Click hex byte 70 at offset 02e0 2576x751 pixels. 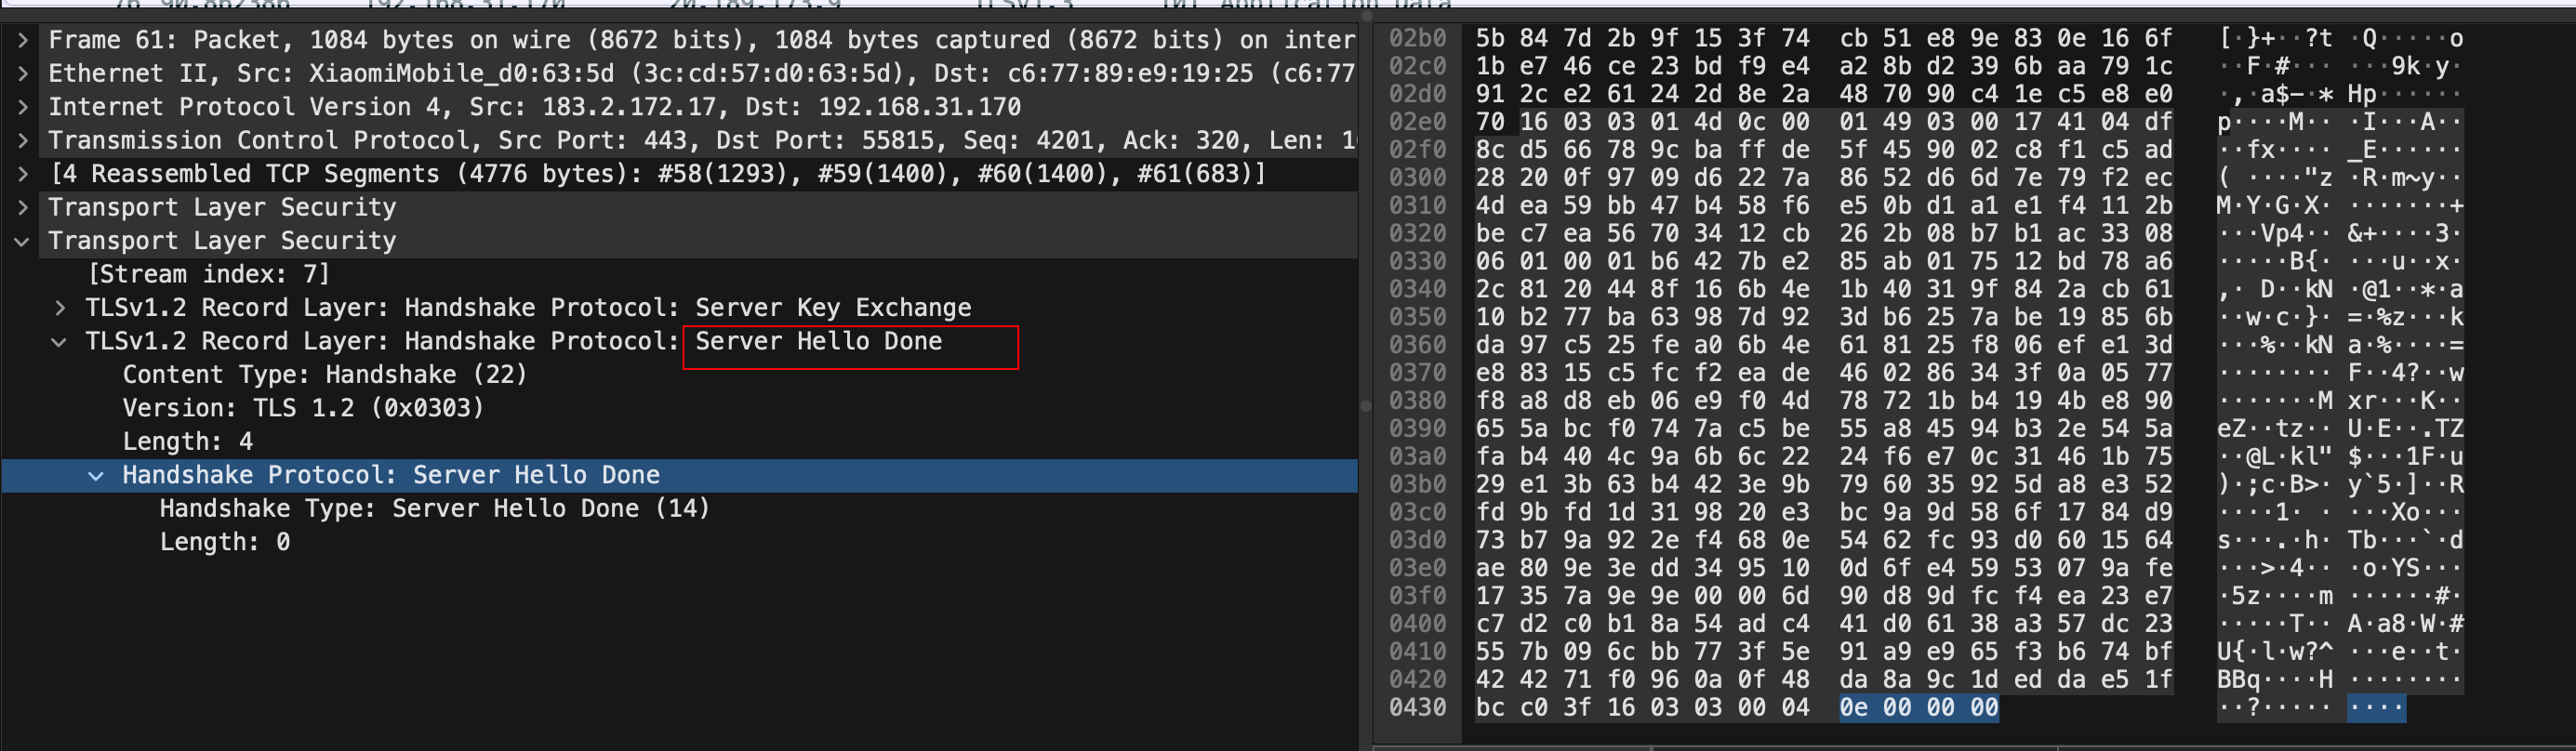1490,122
